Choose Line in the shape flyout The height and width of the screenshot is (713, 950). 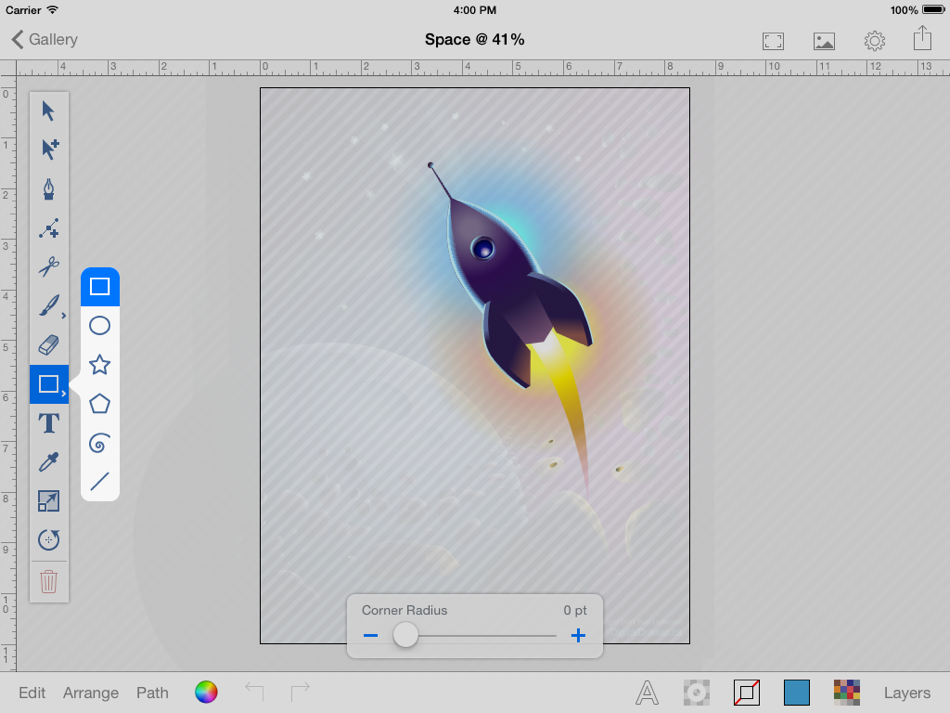click(100, 482)
